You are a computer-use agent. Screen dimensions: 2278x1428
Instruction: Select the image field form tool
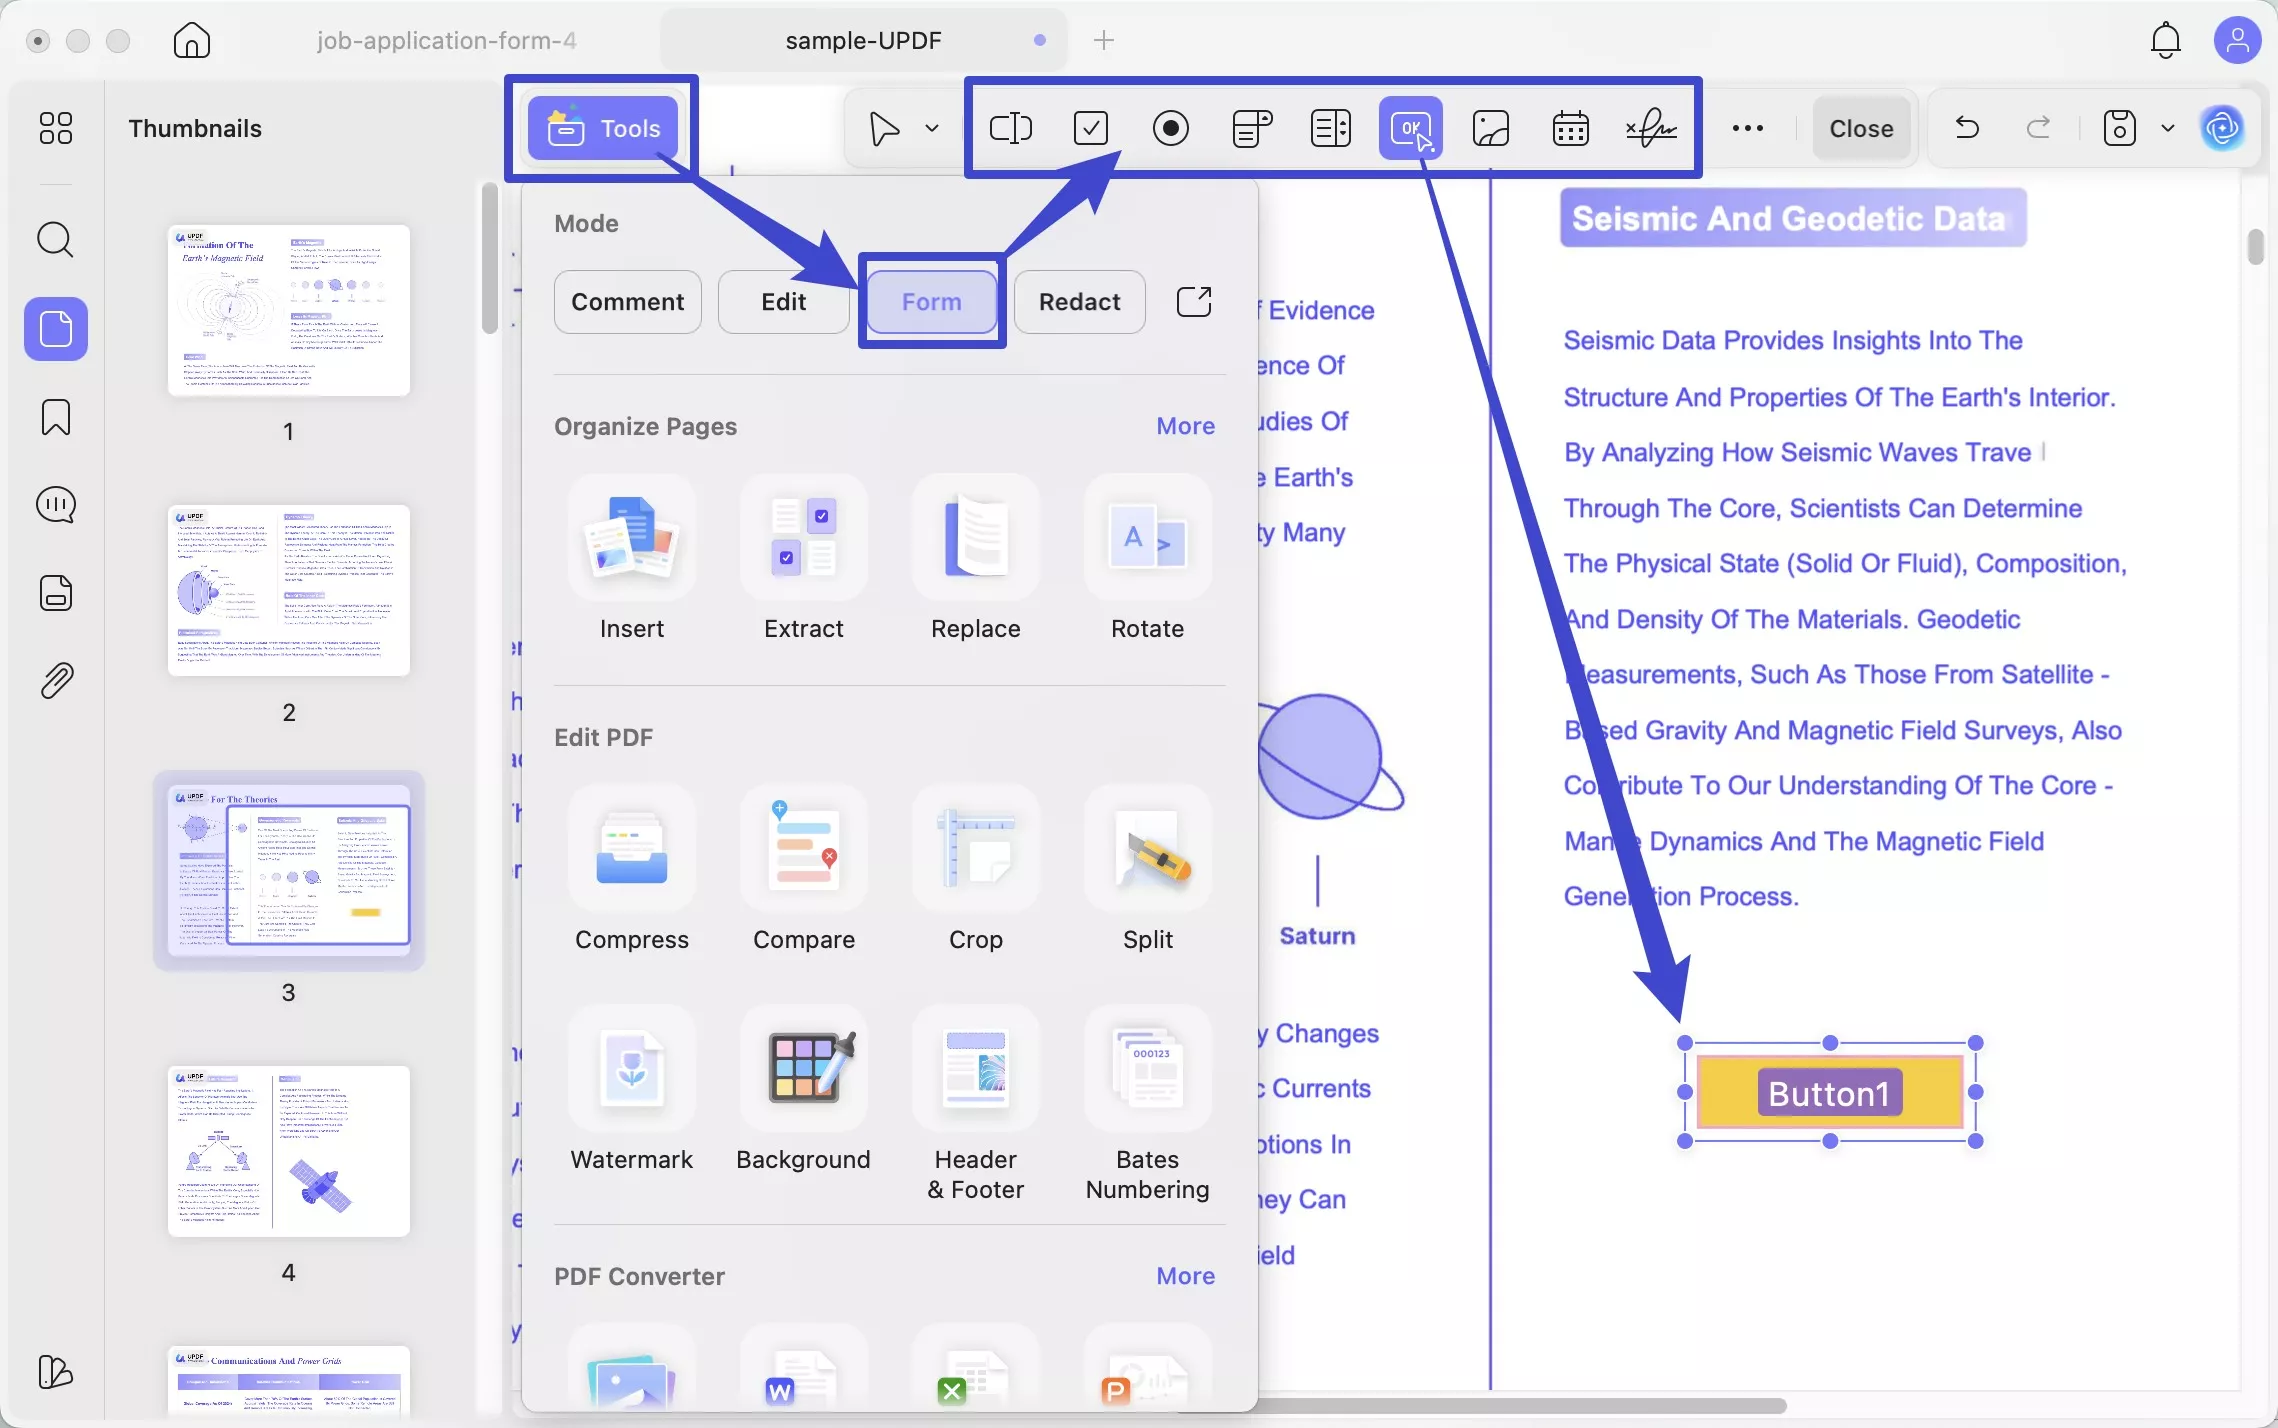(x=1490, y=128)
